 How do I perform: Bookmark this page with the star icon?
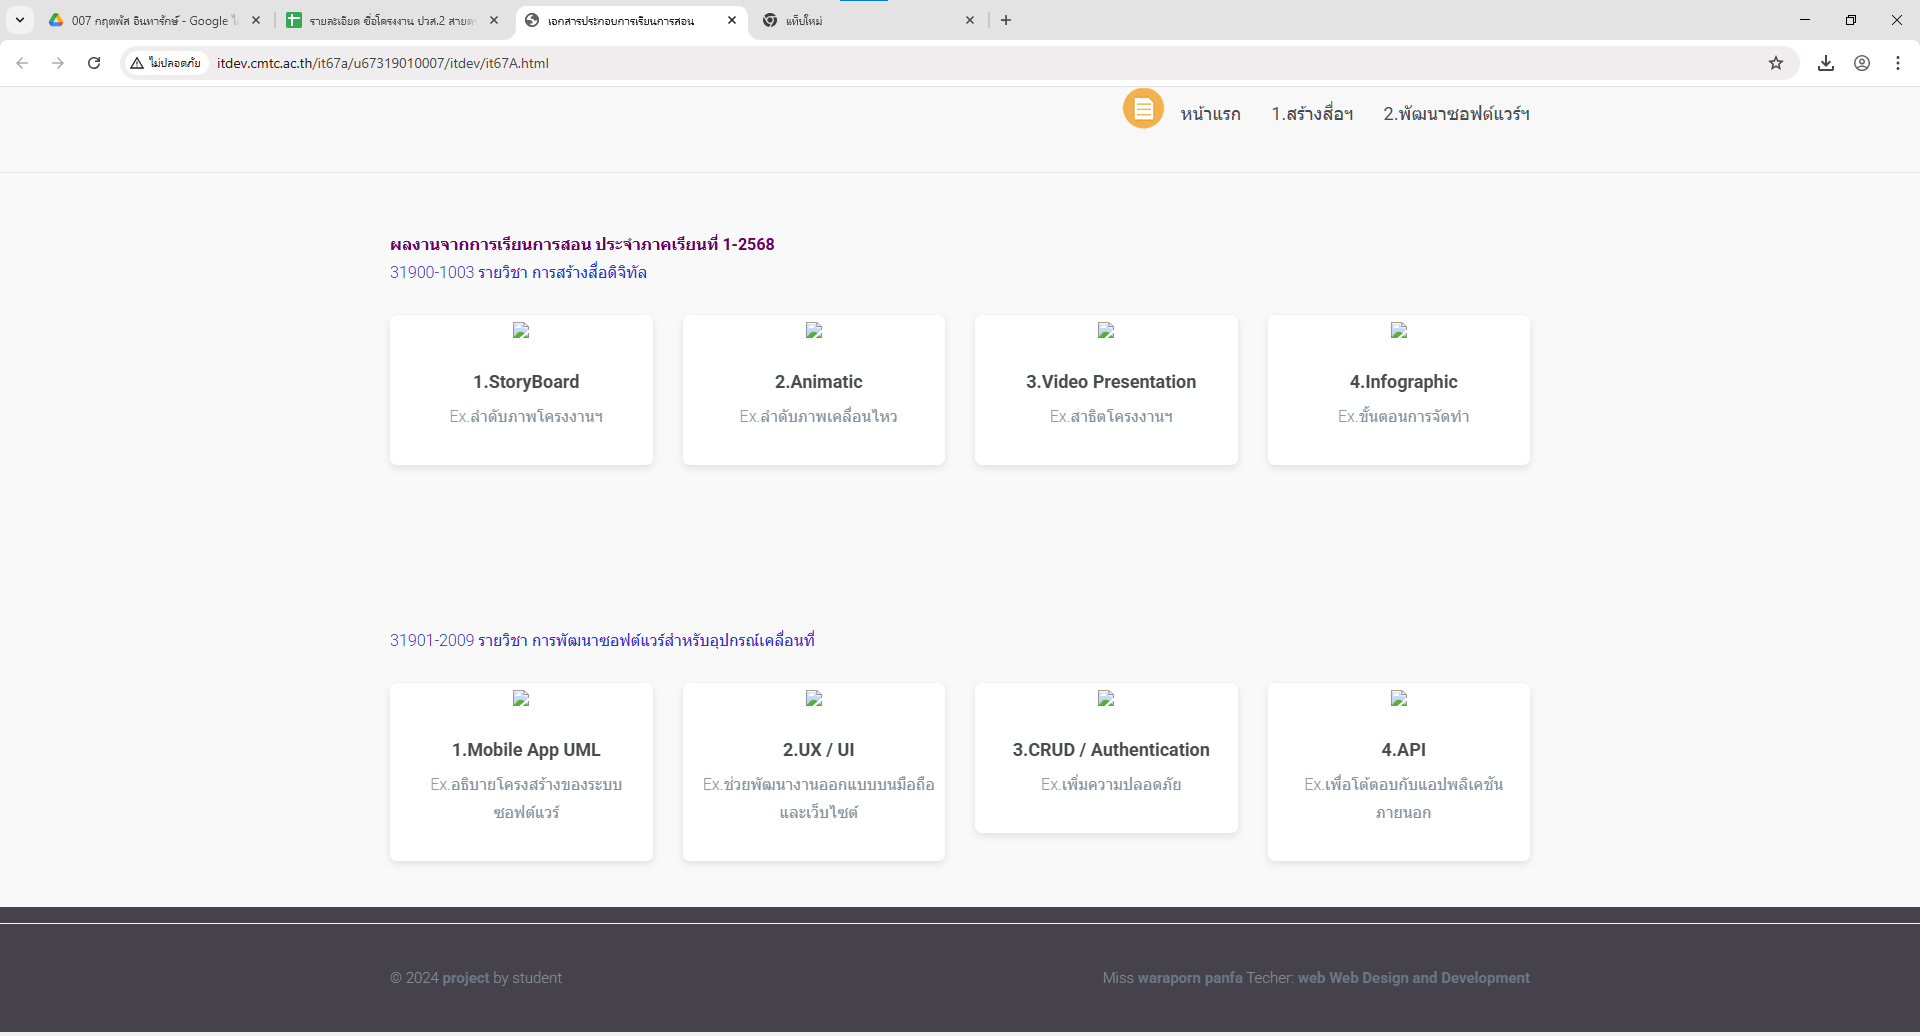1775,63
